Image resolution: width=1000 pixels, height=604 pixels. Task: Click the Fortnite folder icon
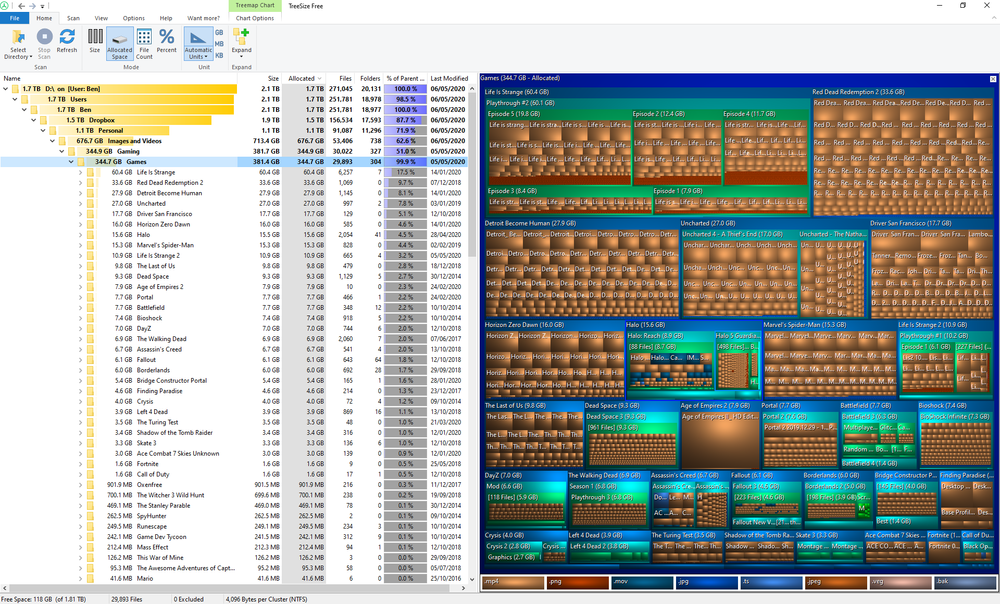pos(90,464)
